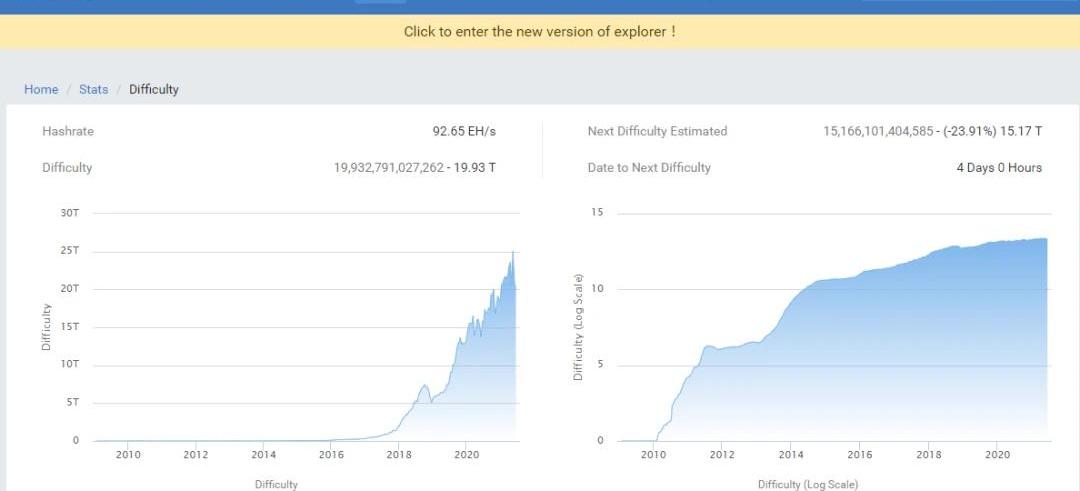Click the 92.65 EH/s hashrate value

(464, 131)
